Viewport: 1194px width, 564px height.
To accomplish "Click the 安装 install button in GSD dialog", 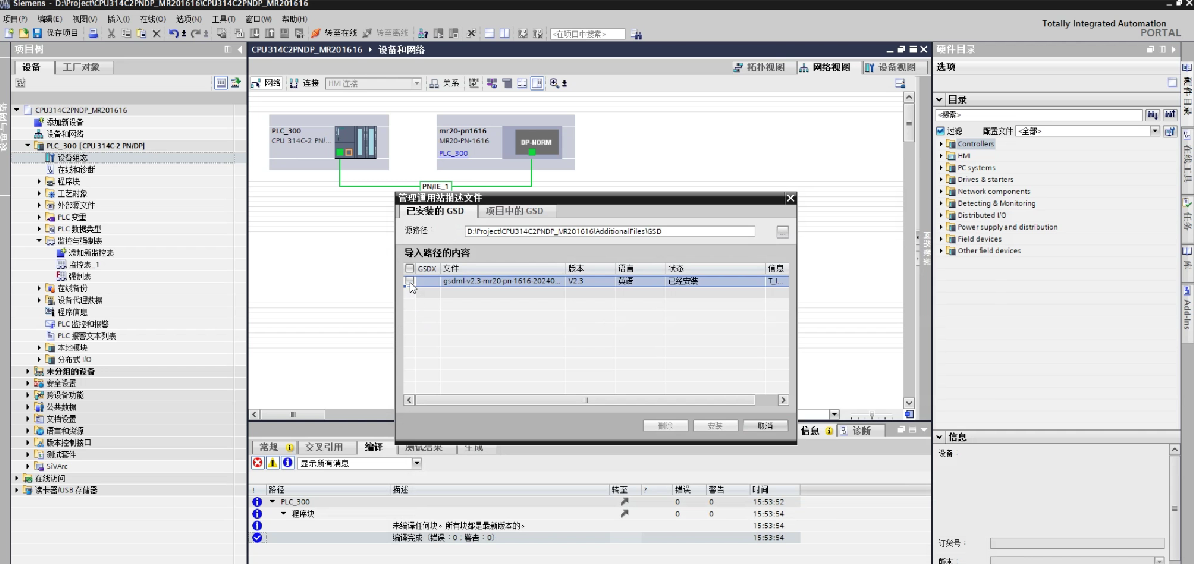I will (x=715, y=425).
